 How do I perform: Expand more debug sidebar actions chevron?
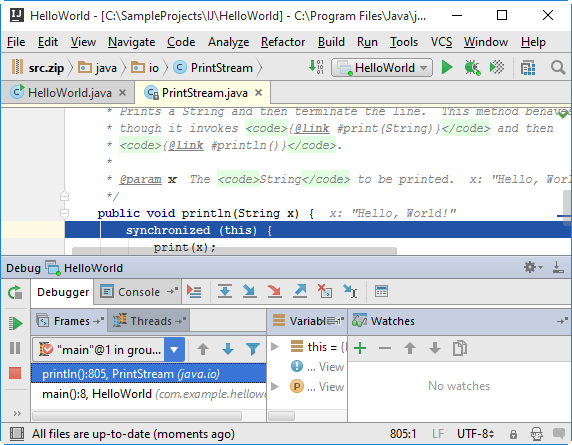point(17,413)
